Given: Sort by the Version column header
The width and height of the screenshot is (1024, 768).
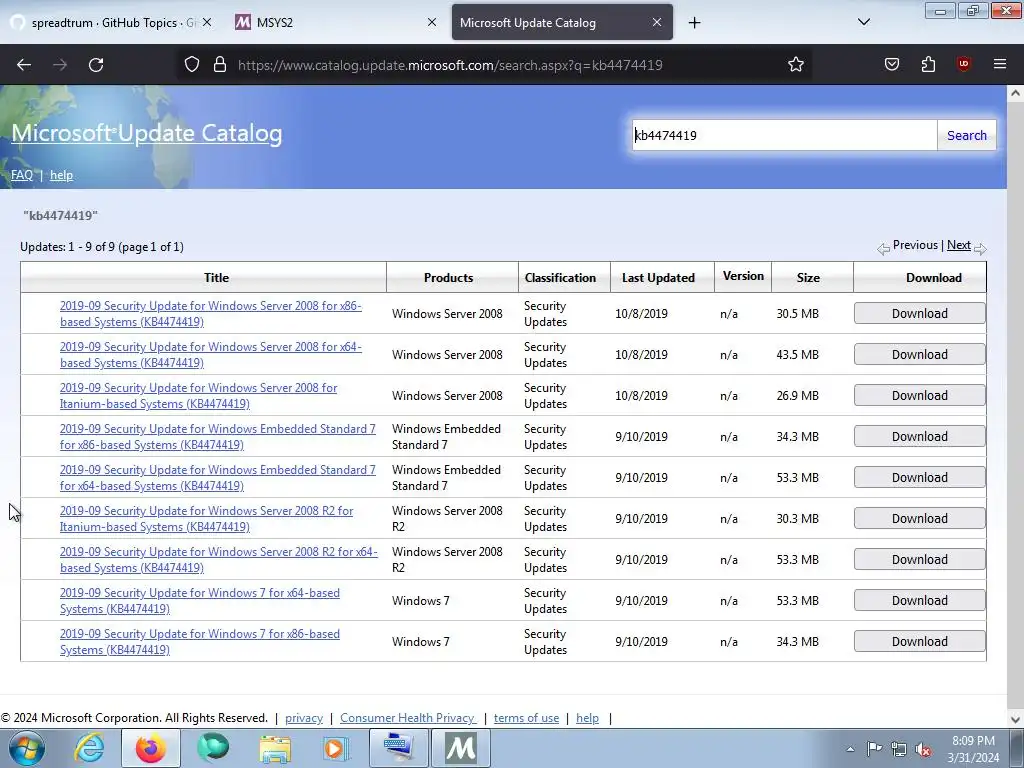Looking at the screenshot, I should tap(743, 276).
